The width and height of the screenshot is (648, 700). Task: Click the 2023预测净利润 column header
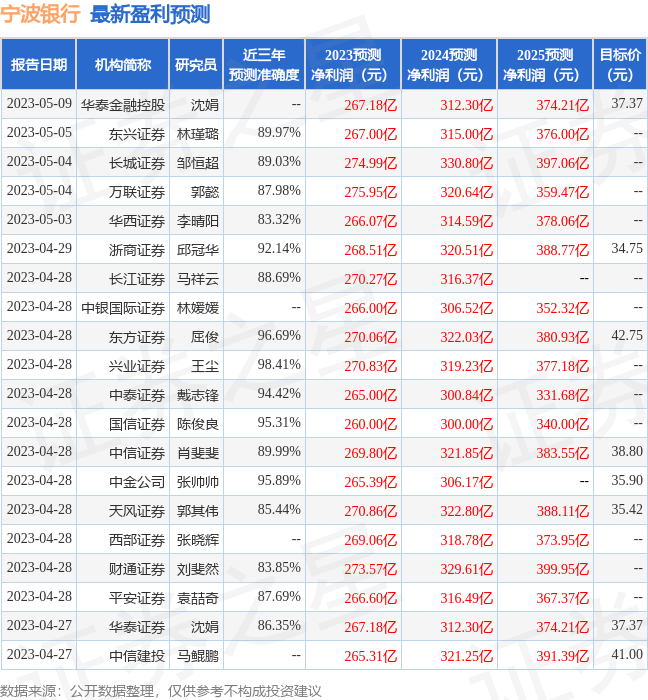353,65
